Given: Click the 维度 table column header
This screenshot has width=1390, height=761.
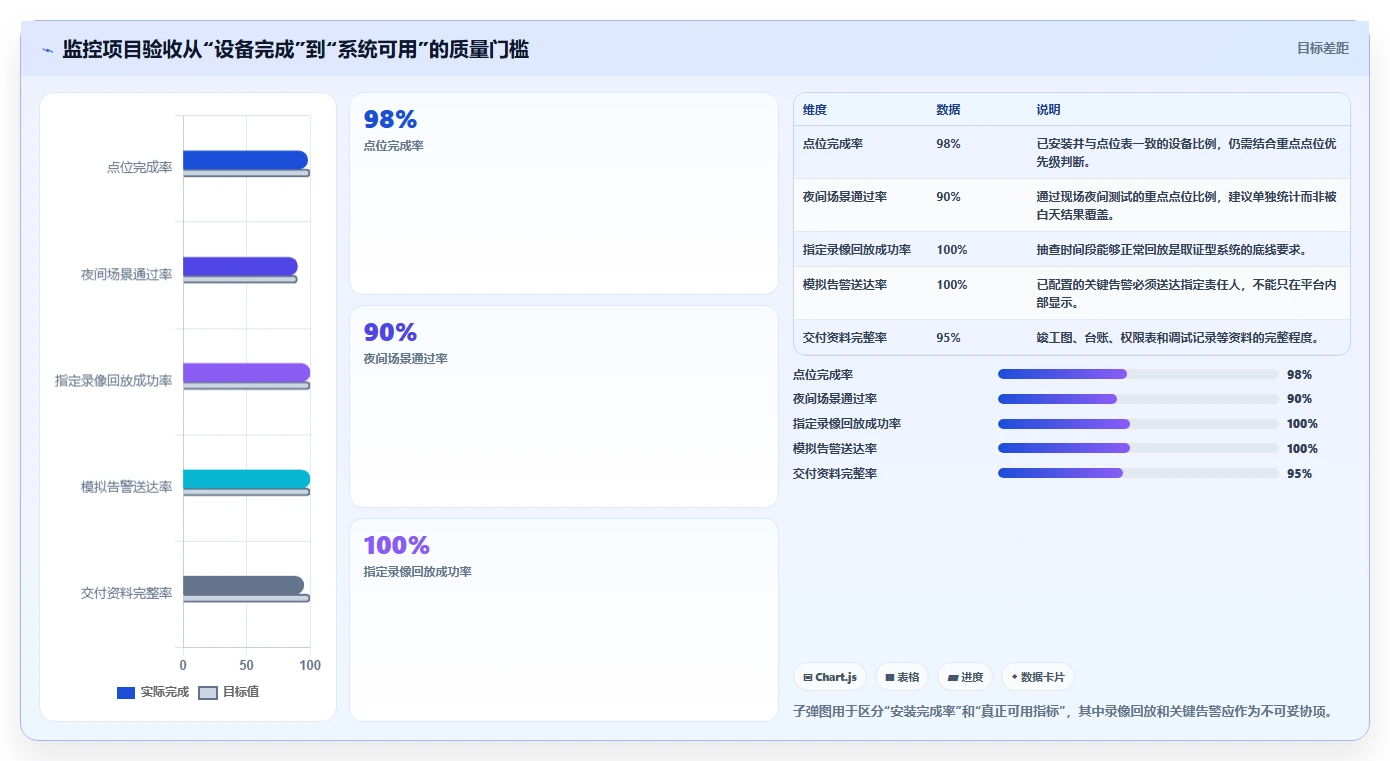Looking at the screenshot, I should [x=815, y=110].
